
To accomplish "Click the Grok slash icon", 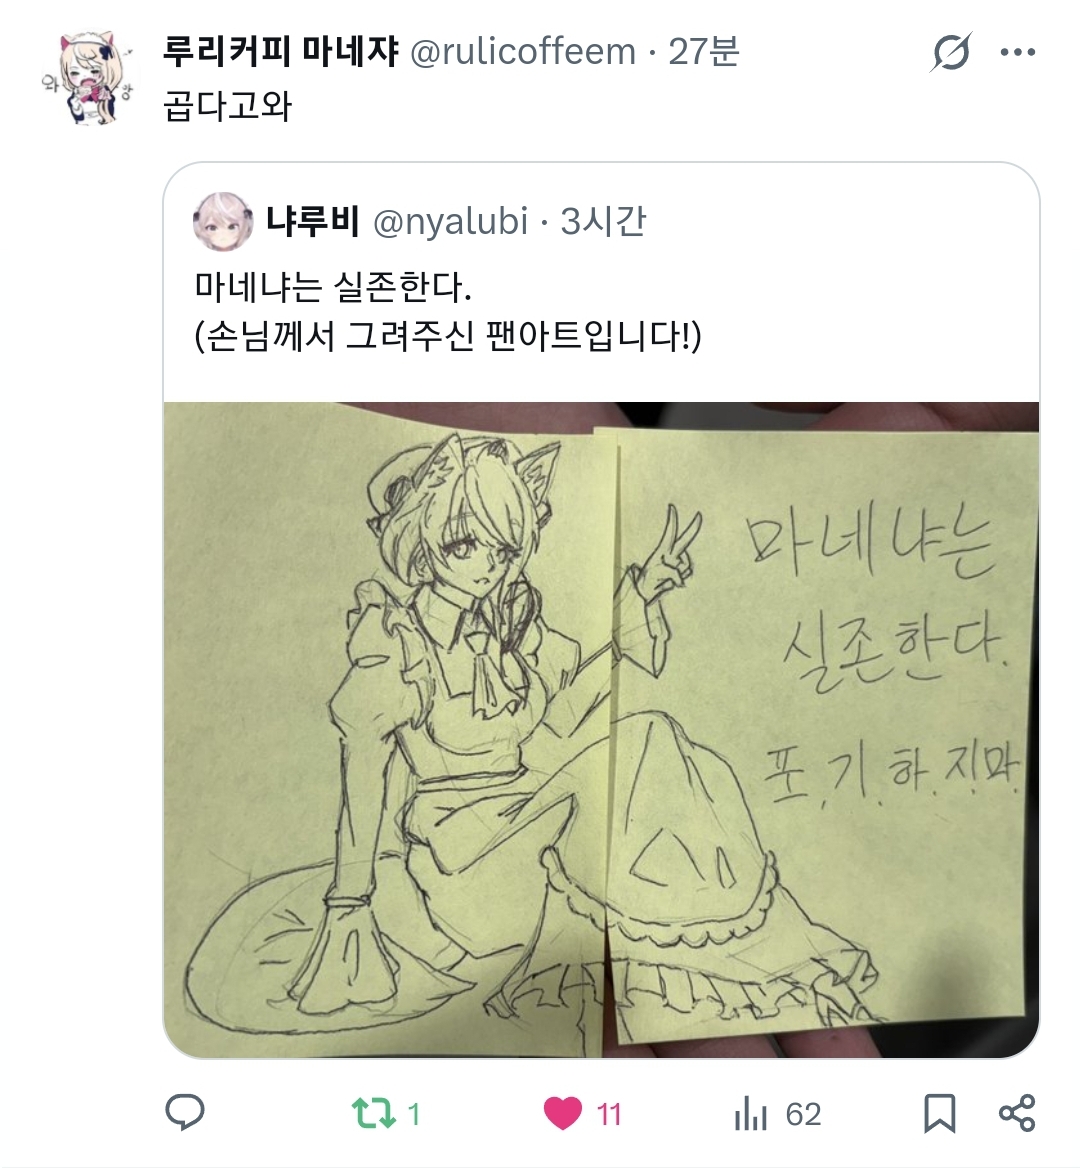I will click(x=951, y=51).
